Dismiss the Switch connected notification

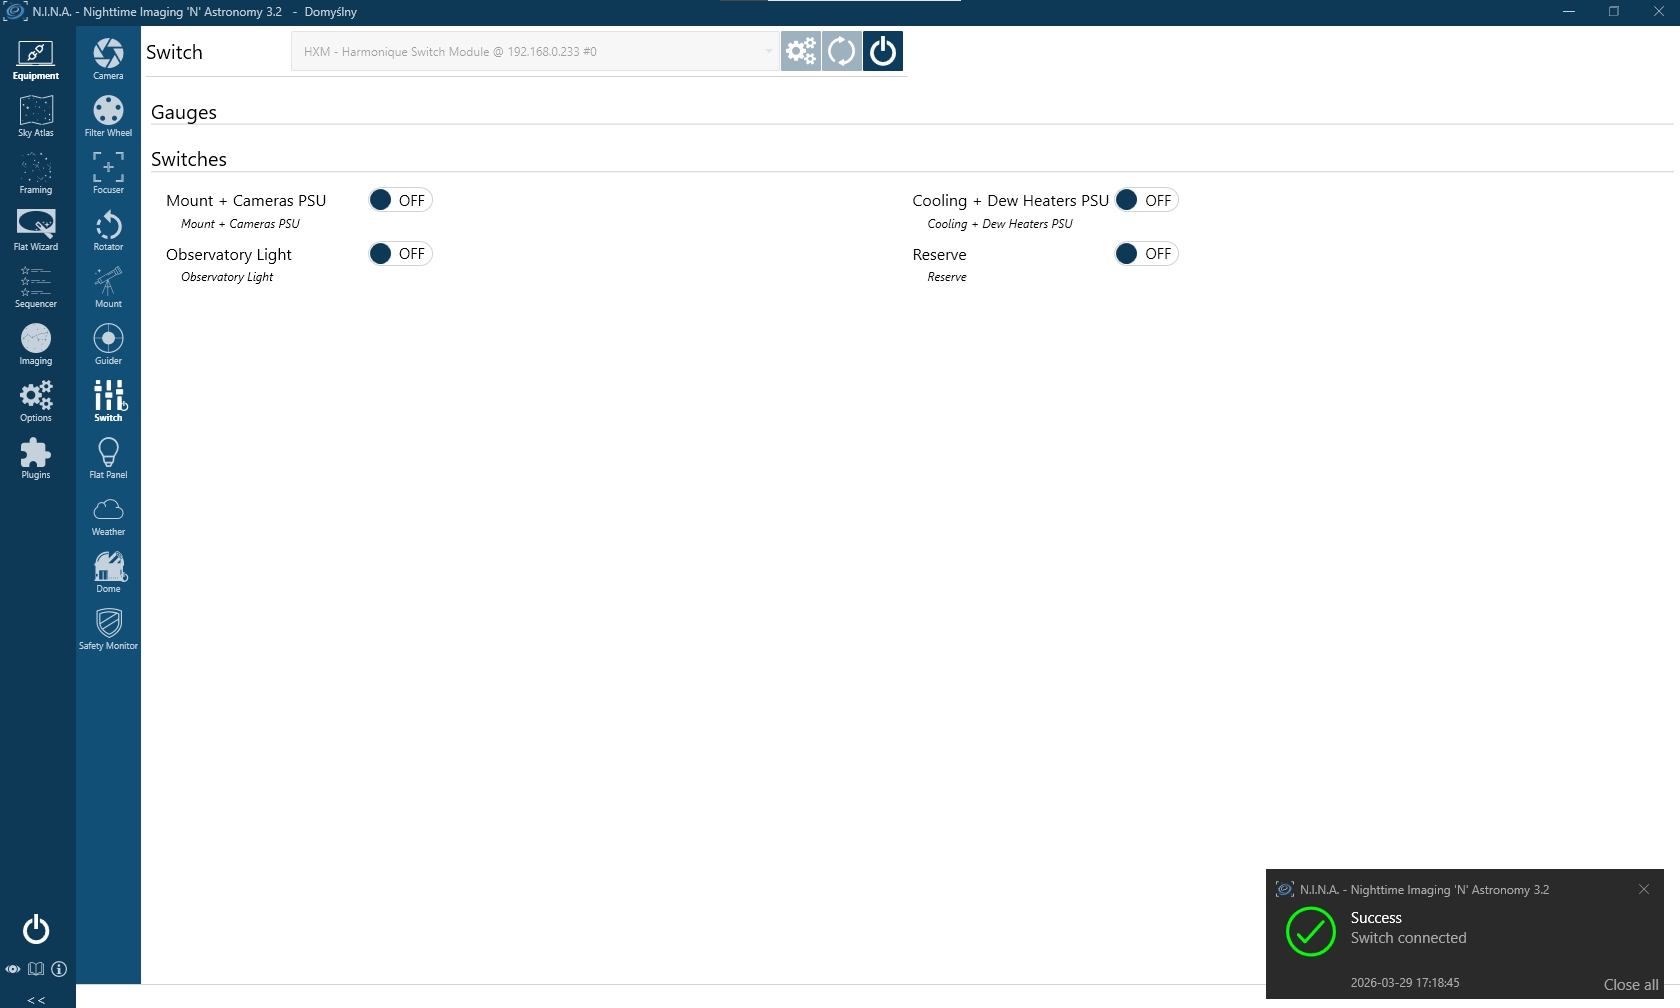pyautogui.click(x=1643, y=889)
